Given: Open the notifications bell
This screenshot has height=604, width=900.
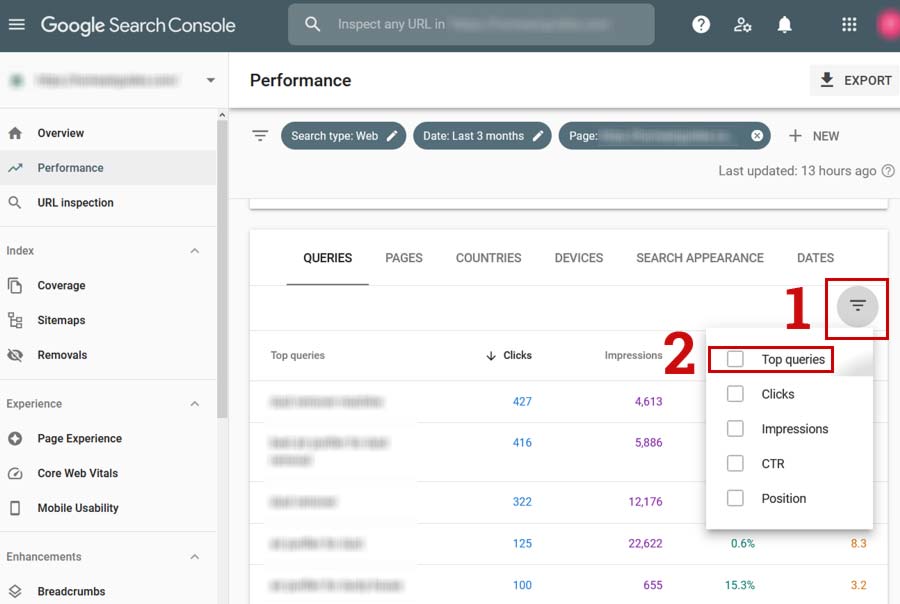Looking at the screenshot, I should coord(784,25).
